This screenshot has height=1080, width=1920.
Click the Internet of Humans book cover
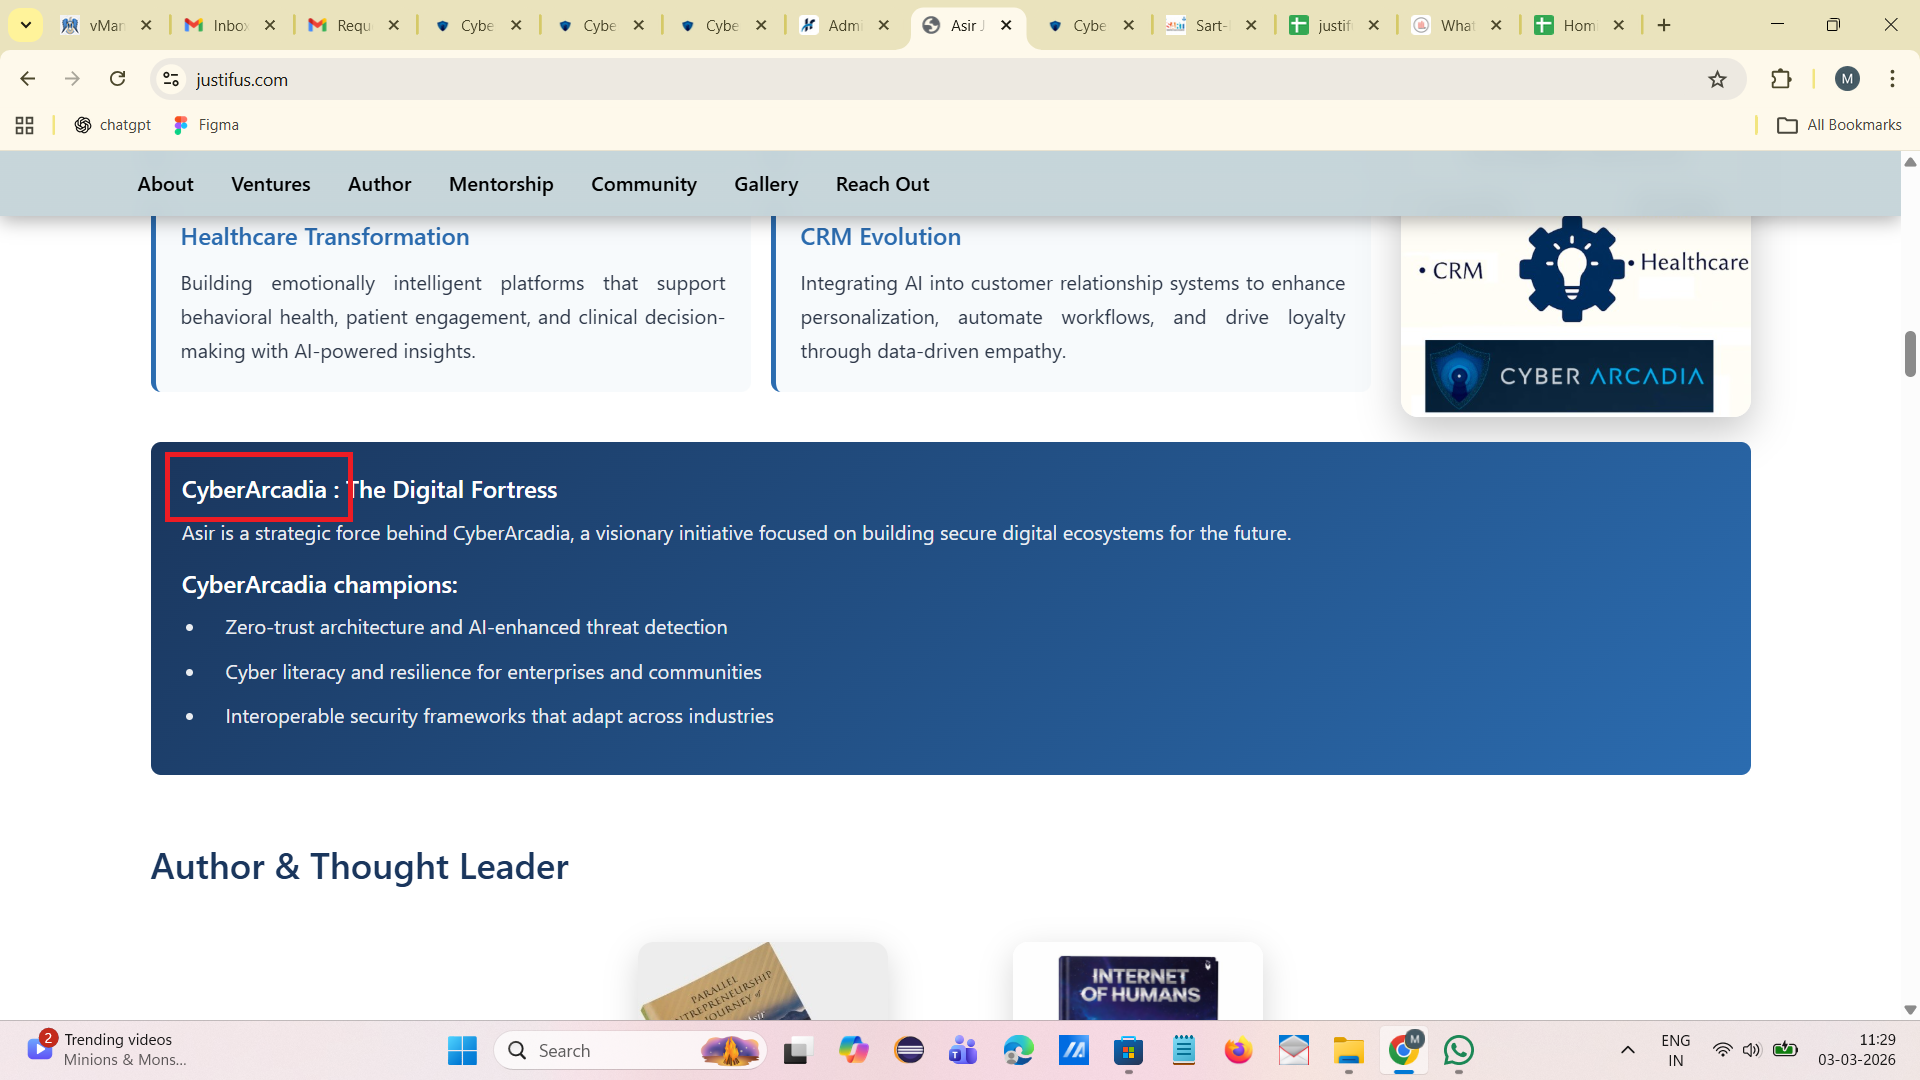pos(1138,987)
